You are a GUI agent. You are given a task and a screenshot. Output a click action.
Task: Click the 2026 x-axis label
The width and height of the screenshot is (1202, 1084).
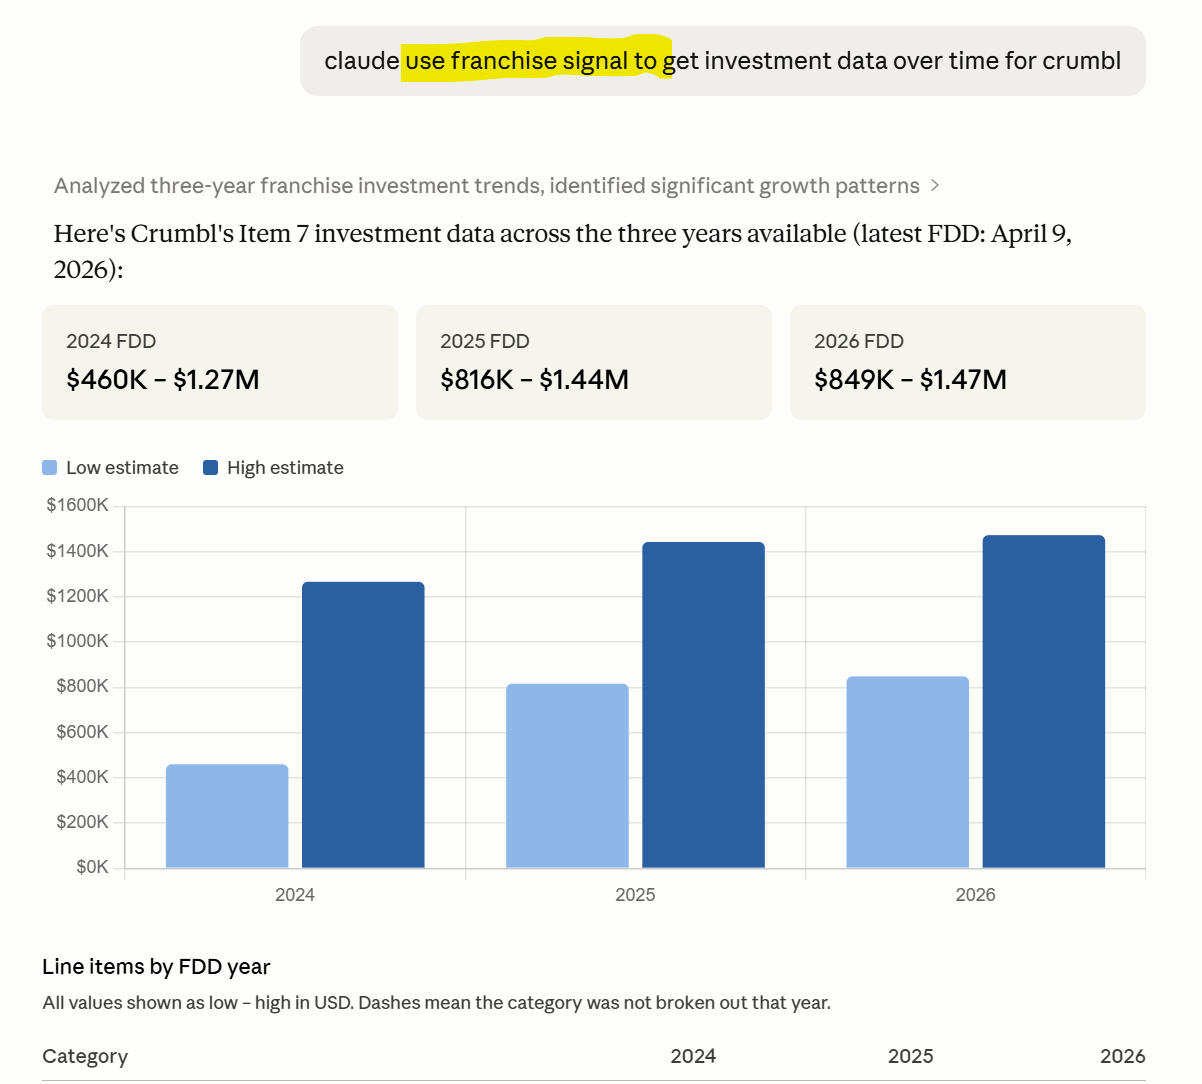975,895
